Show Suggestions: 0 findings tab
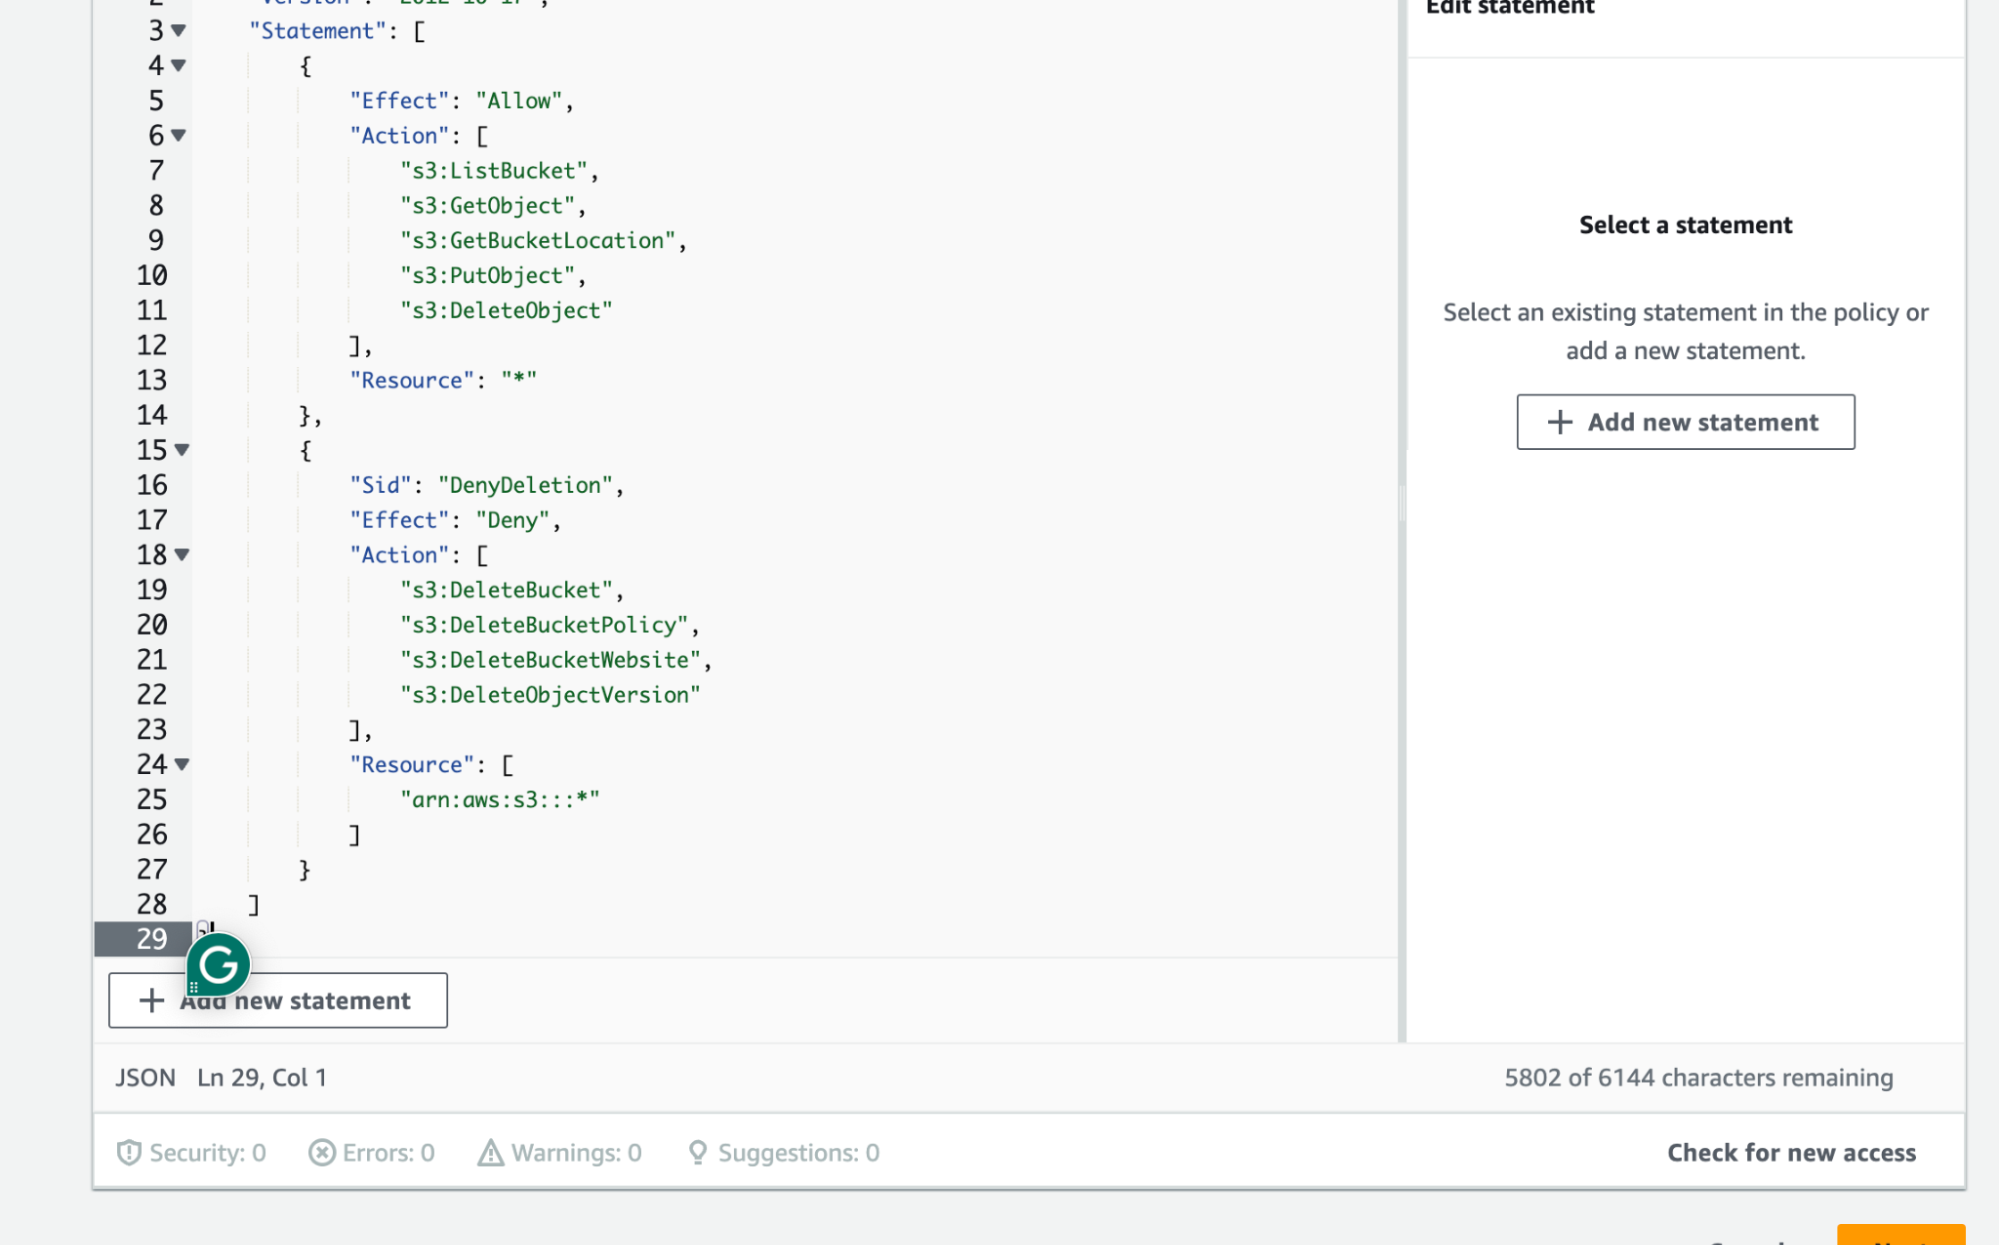The height and width of the screenshot is (1246, 1999). (784, 1153)
